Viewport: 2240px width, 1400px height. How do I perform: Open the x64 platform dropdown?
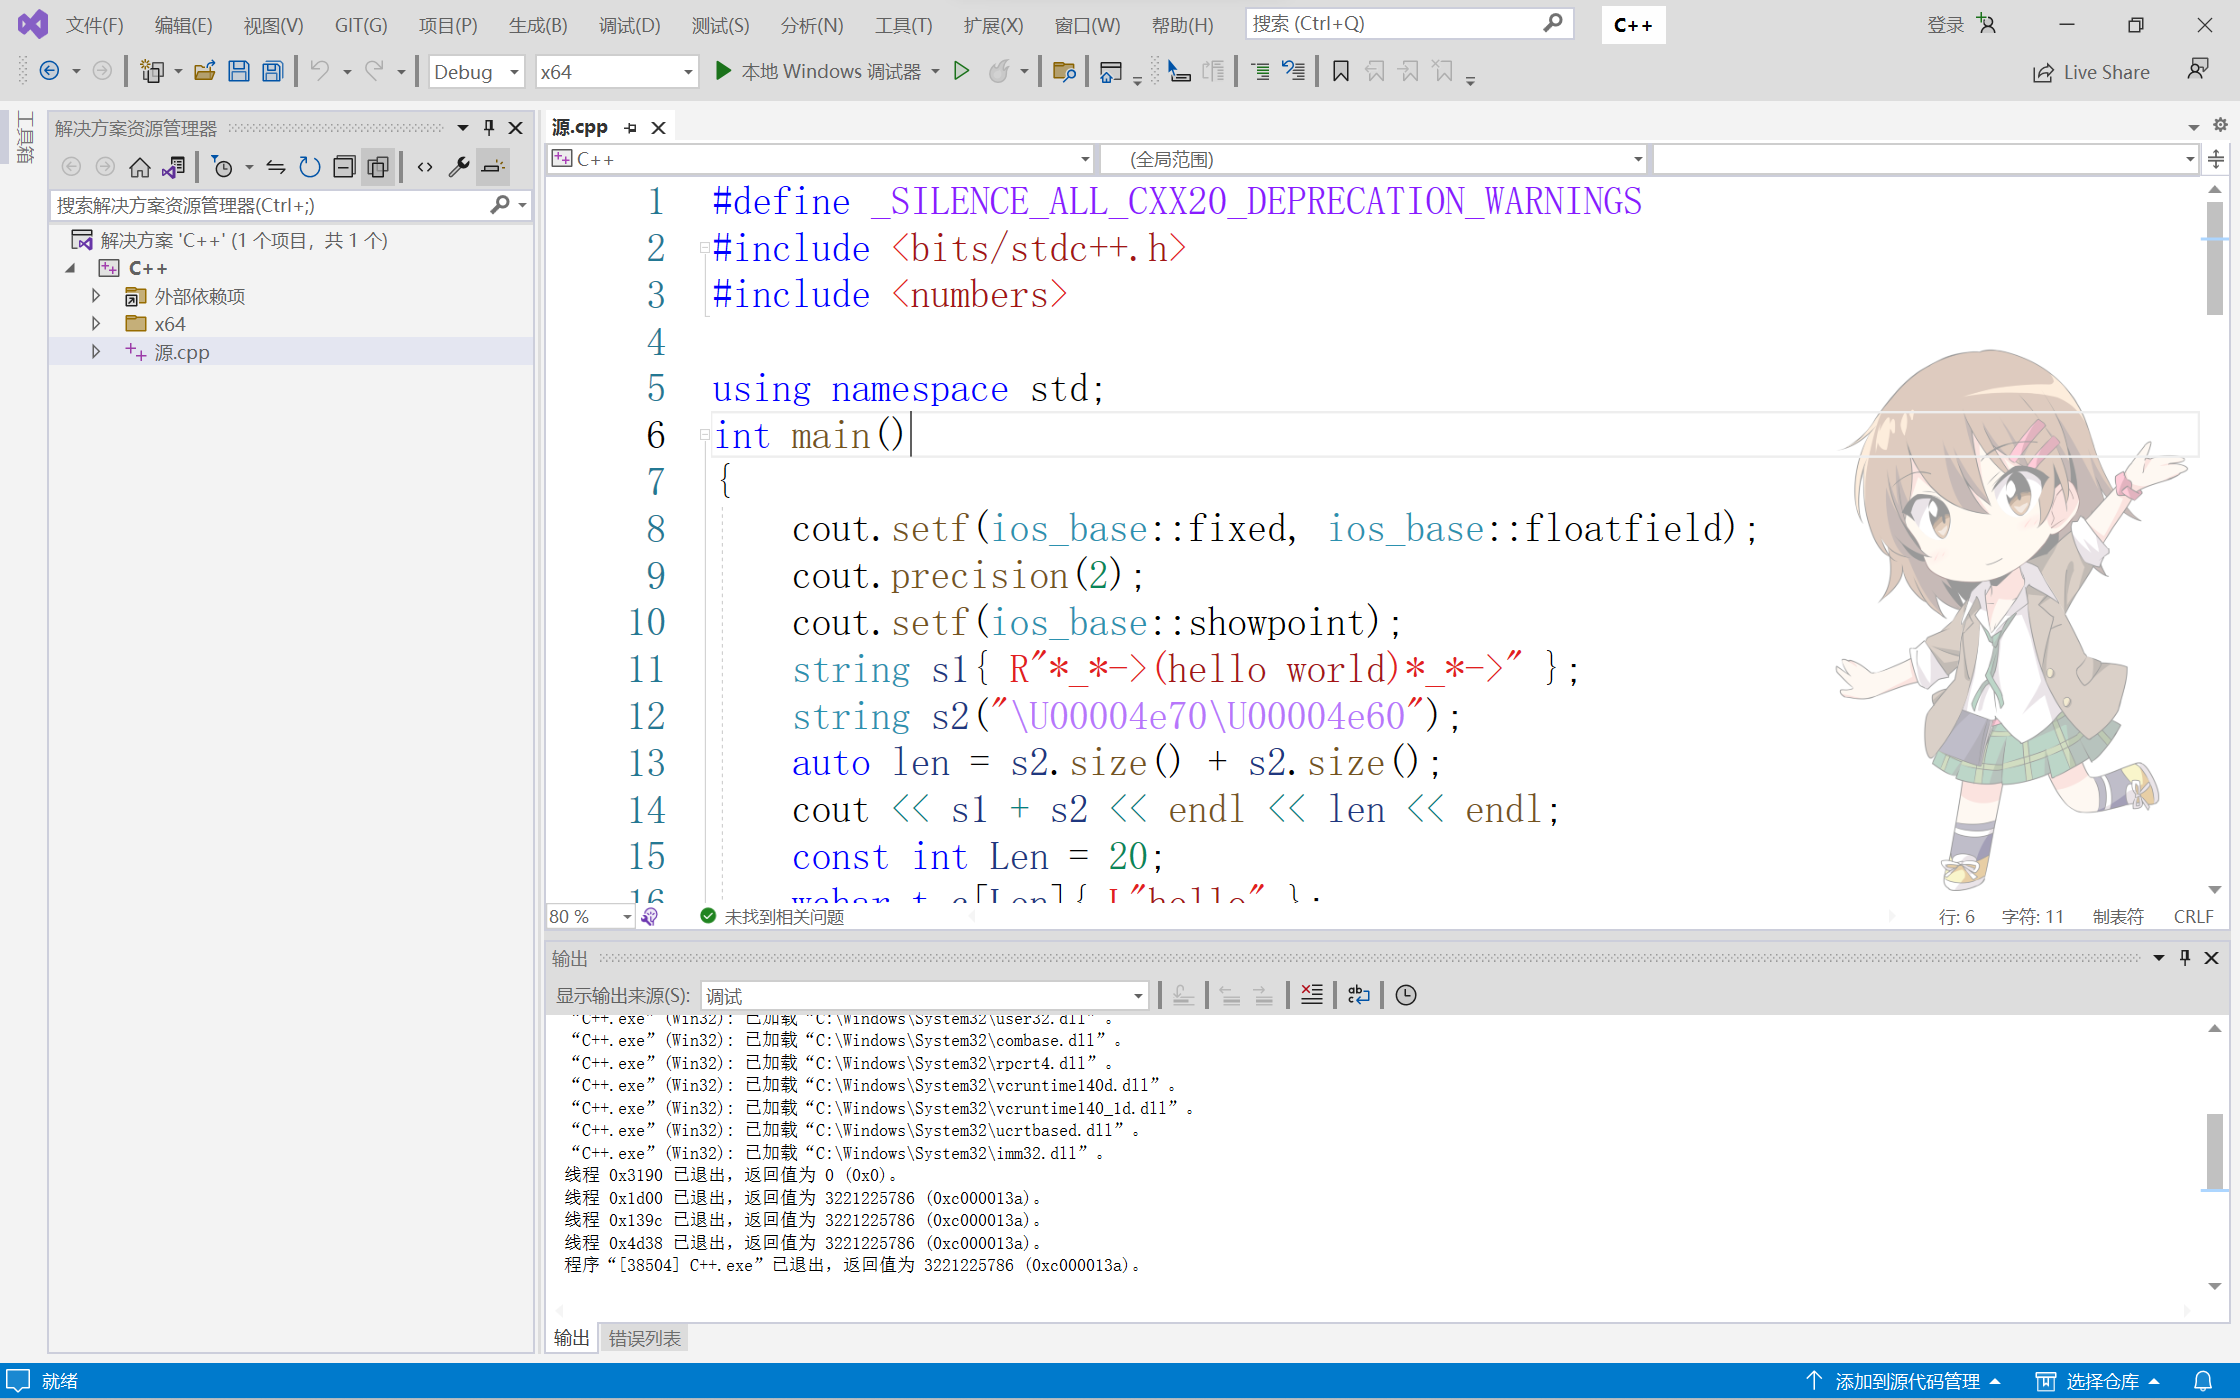click(x=616, y=72)
